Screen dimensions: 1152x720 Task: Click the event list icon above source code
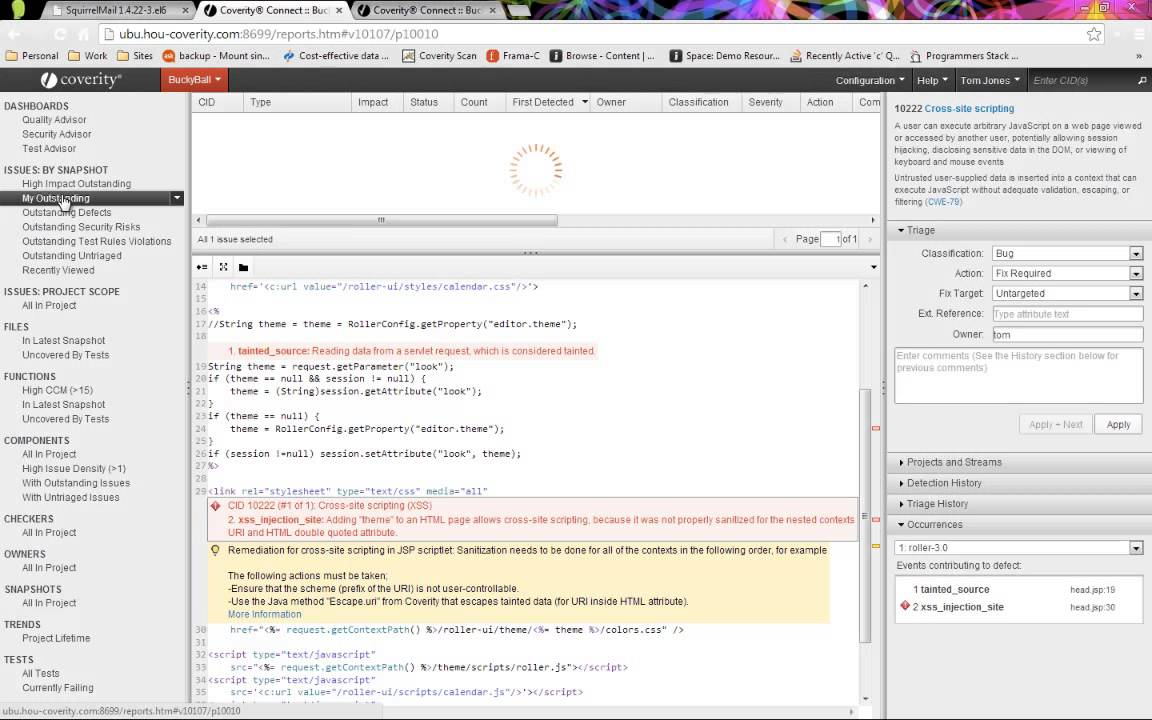[202, 267]
